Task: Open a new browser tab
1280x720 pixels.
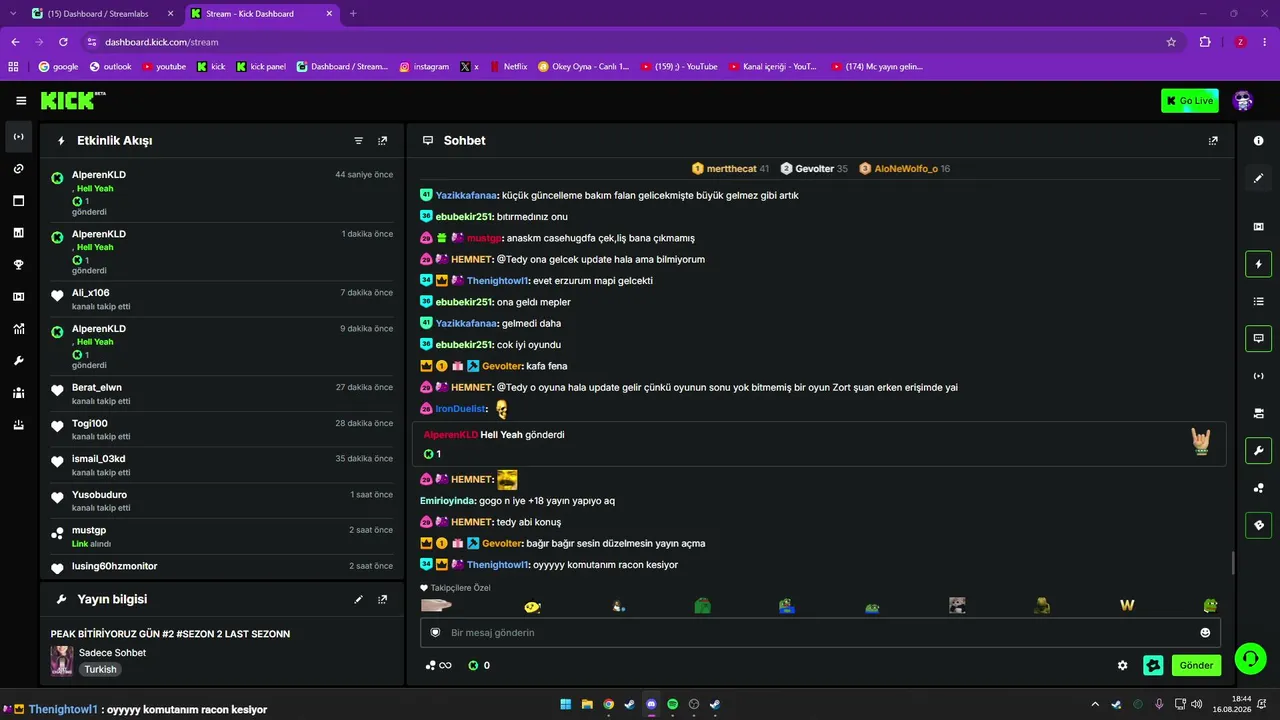Action: point(353,14)
